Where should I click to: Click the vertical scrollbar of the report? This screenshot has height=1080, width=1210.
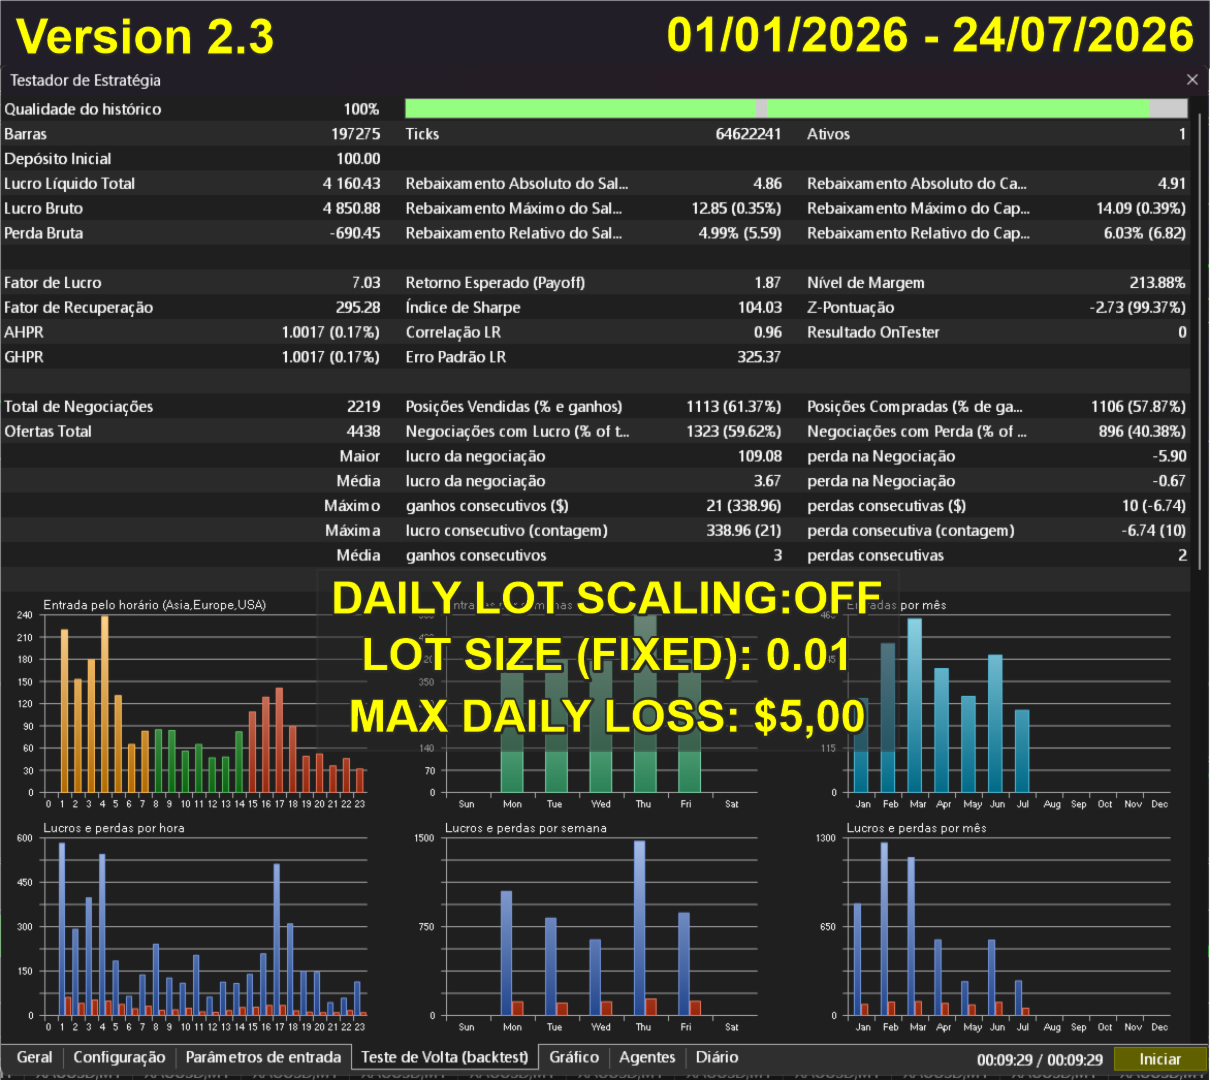pos(1199,340)
